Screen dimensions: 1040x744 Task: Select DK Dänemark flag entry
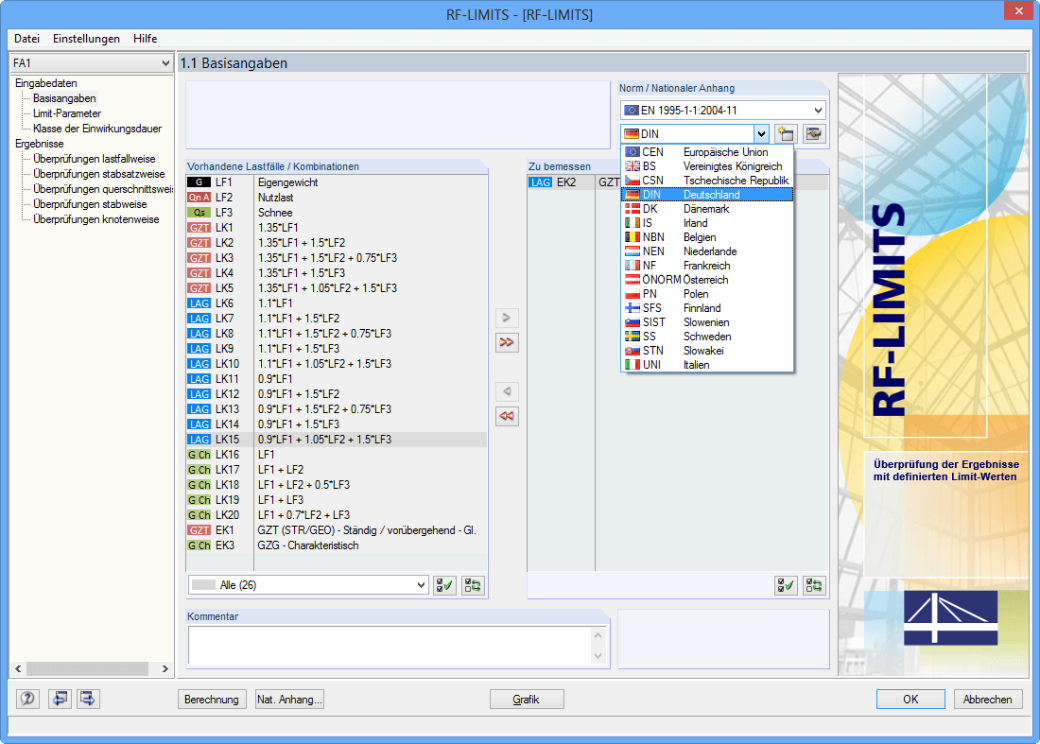point(707,208)
